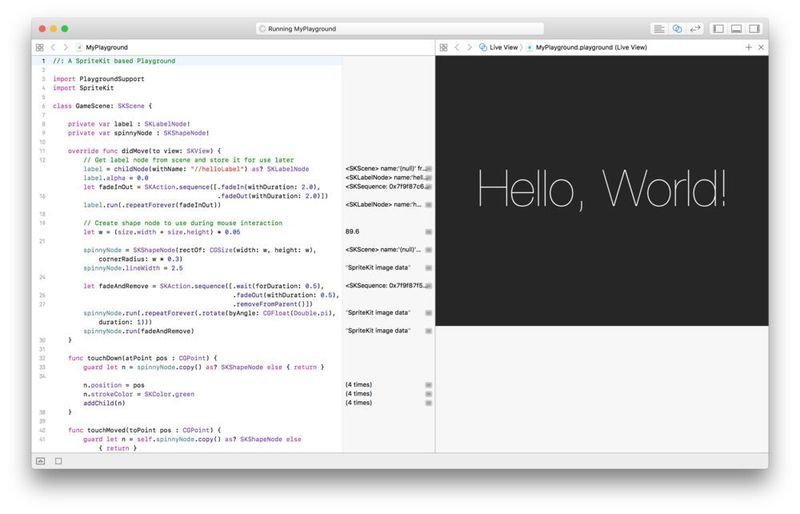Quick Look the 89.6 result
This screenshot has width=800, height=514.
click(x=429, y=232)
